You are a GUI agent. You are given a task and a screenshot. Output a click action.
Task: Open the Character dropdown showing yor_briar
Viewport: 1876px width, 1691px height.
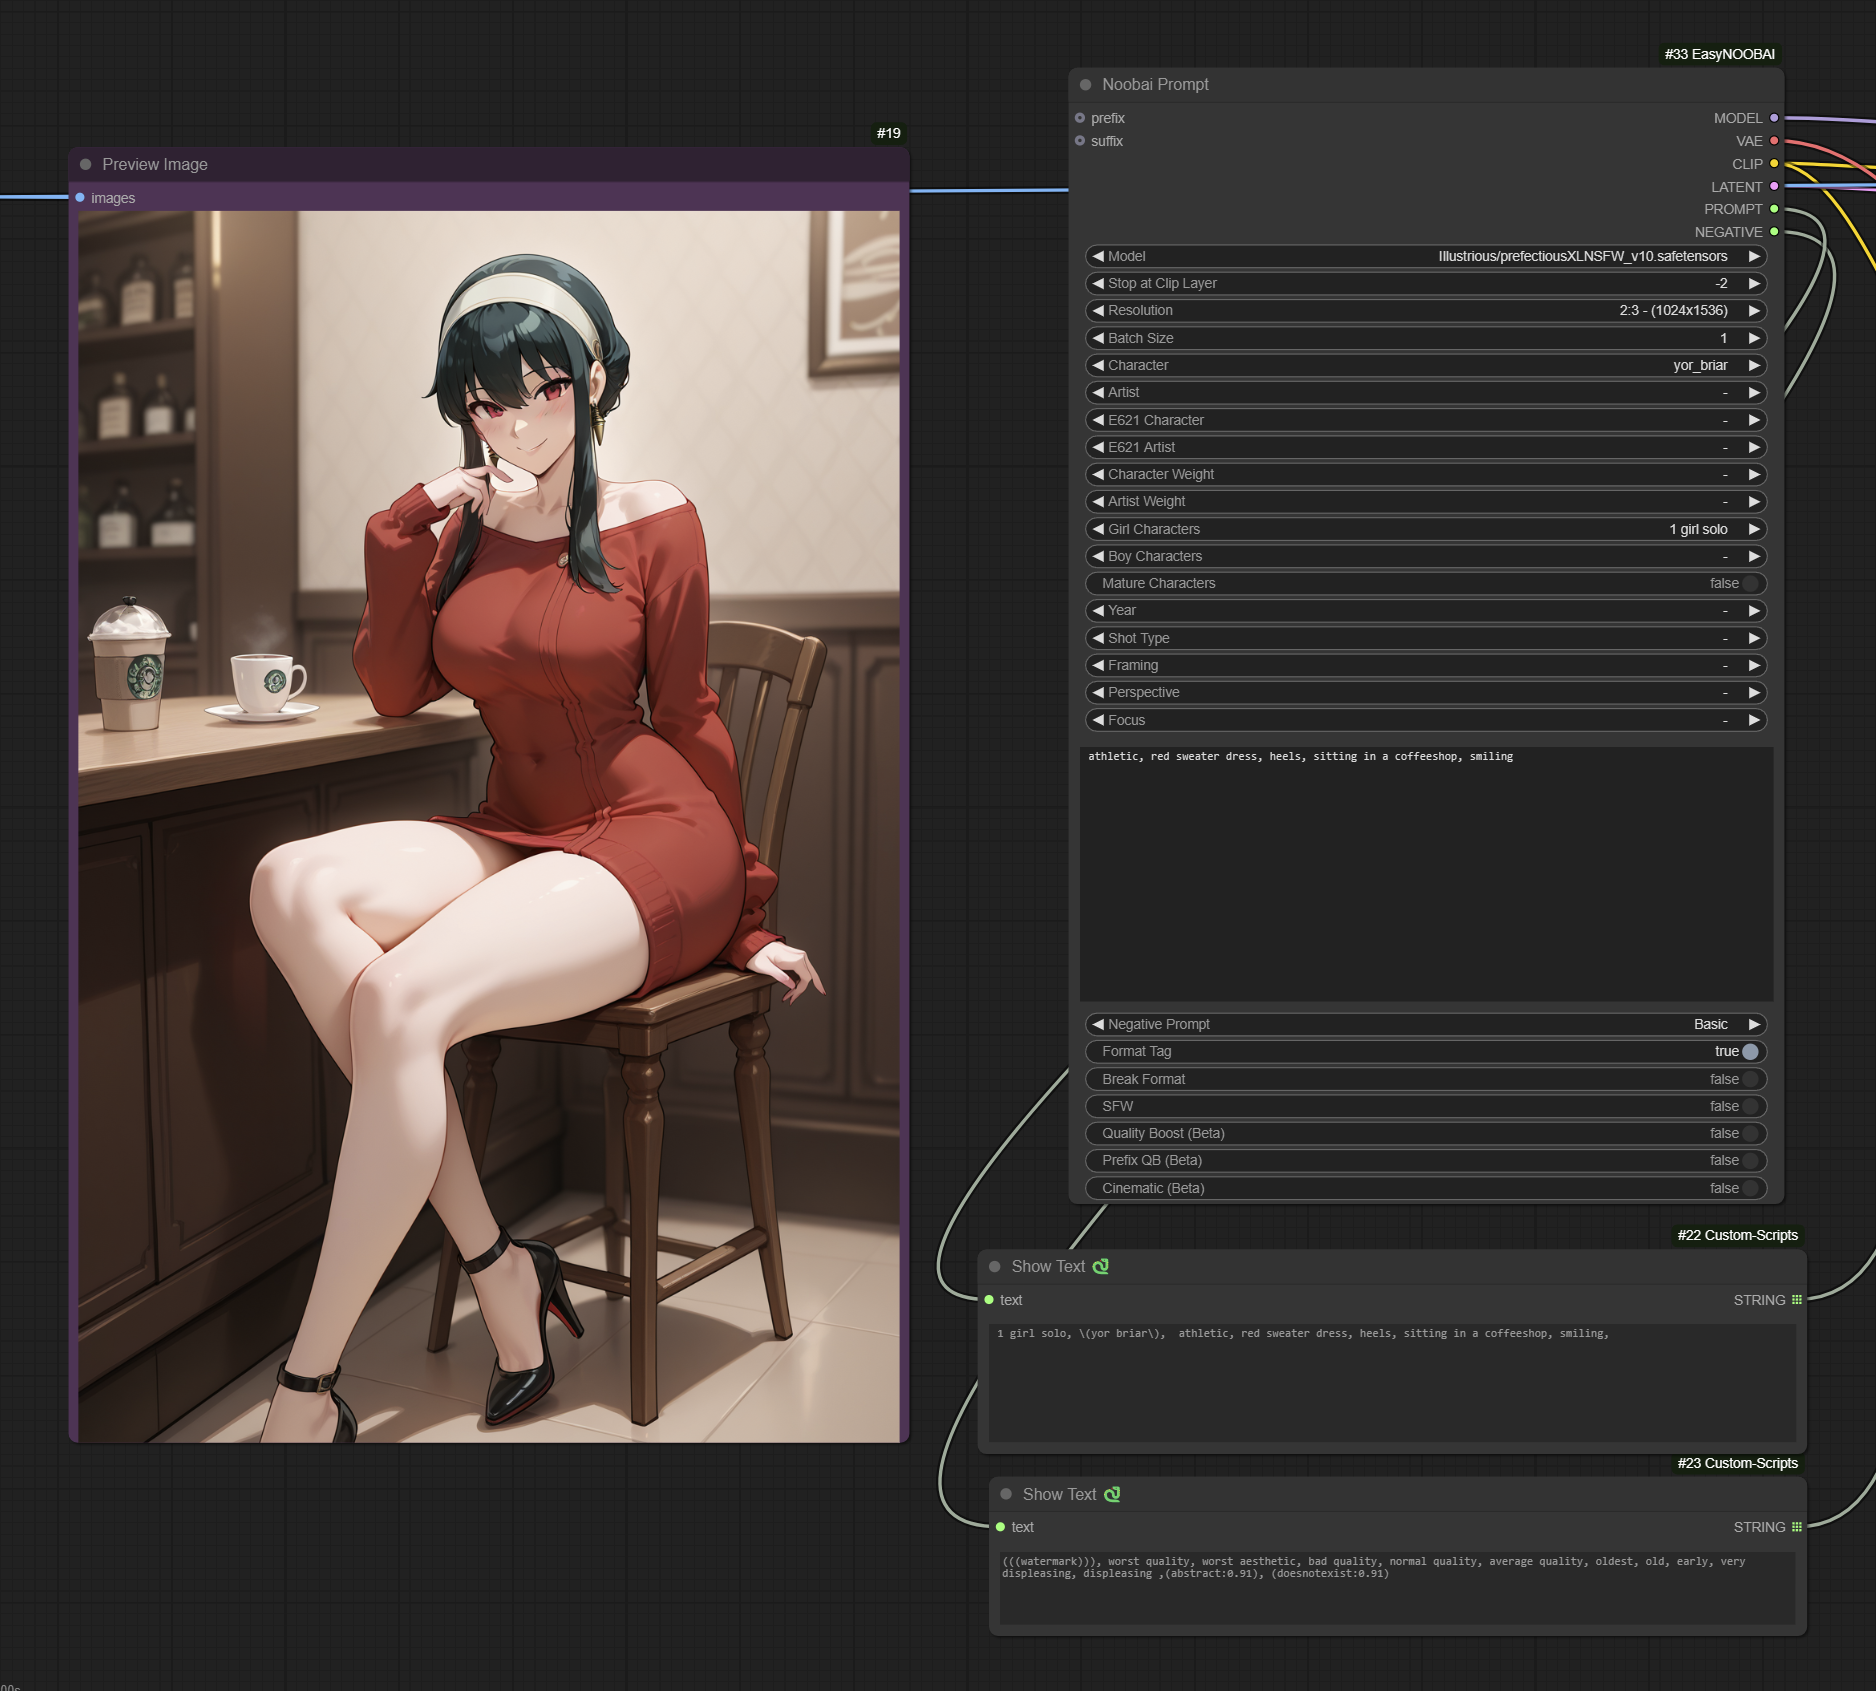point(1425,366)
